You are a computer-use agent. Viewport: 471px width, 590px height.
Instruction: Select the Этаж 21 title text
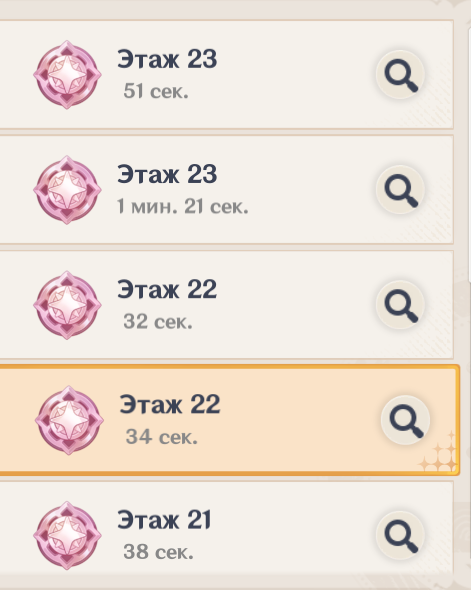pyautogui.click(x=164, y=520)
